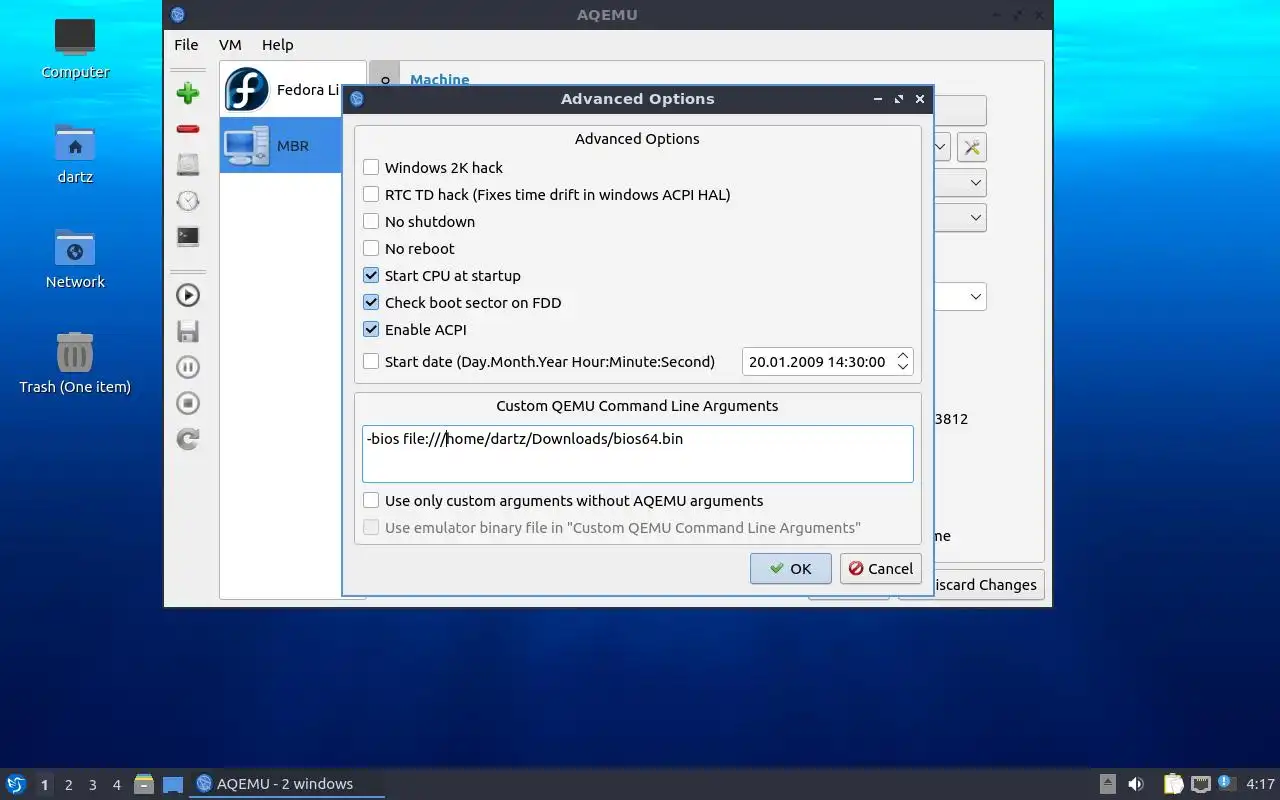Uncheck Start CPU at startup
The height and width of the screenshot is (800, 1280).
[371, 276]
